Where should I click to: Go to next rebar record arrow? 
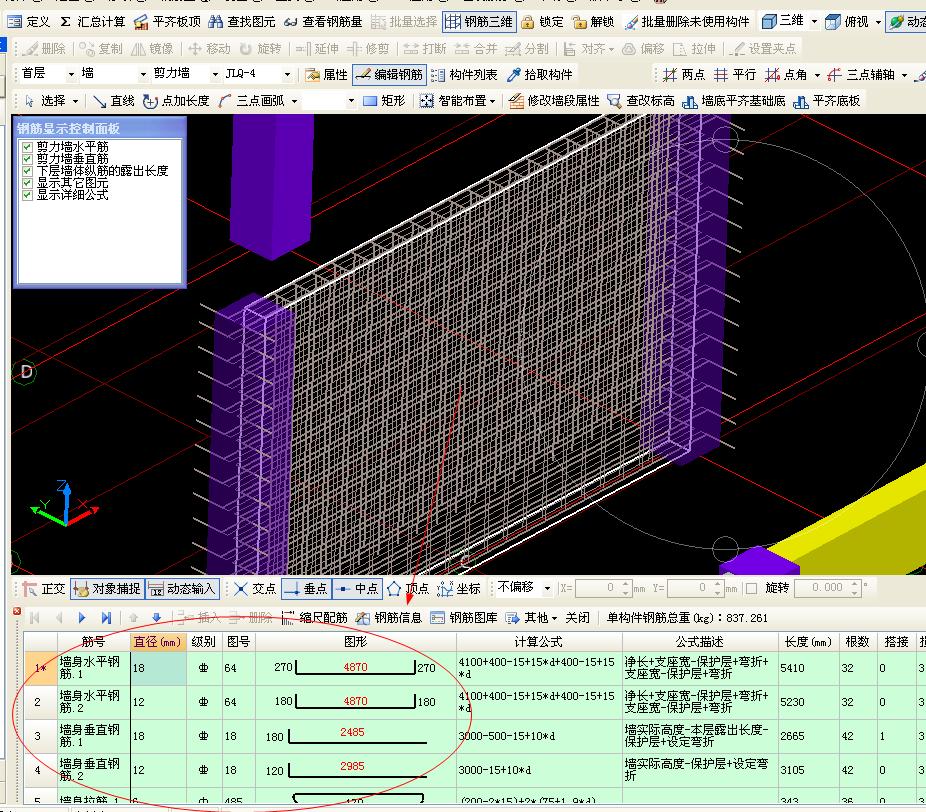pyautogui.click(x=82, y=618)
